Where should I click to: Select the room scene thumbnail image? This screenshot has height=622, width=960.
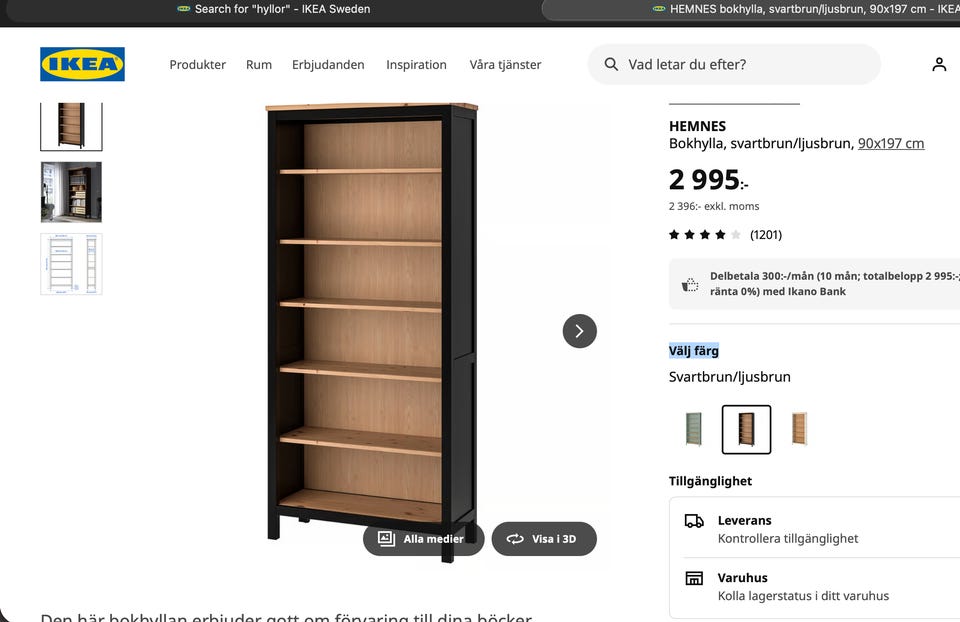click(71, 192)
